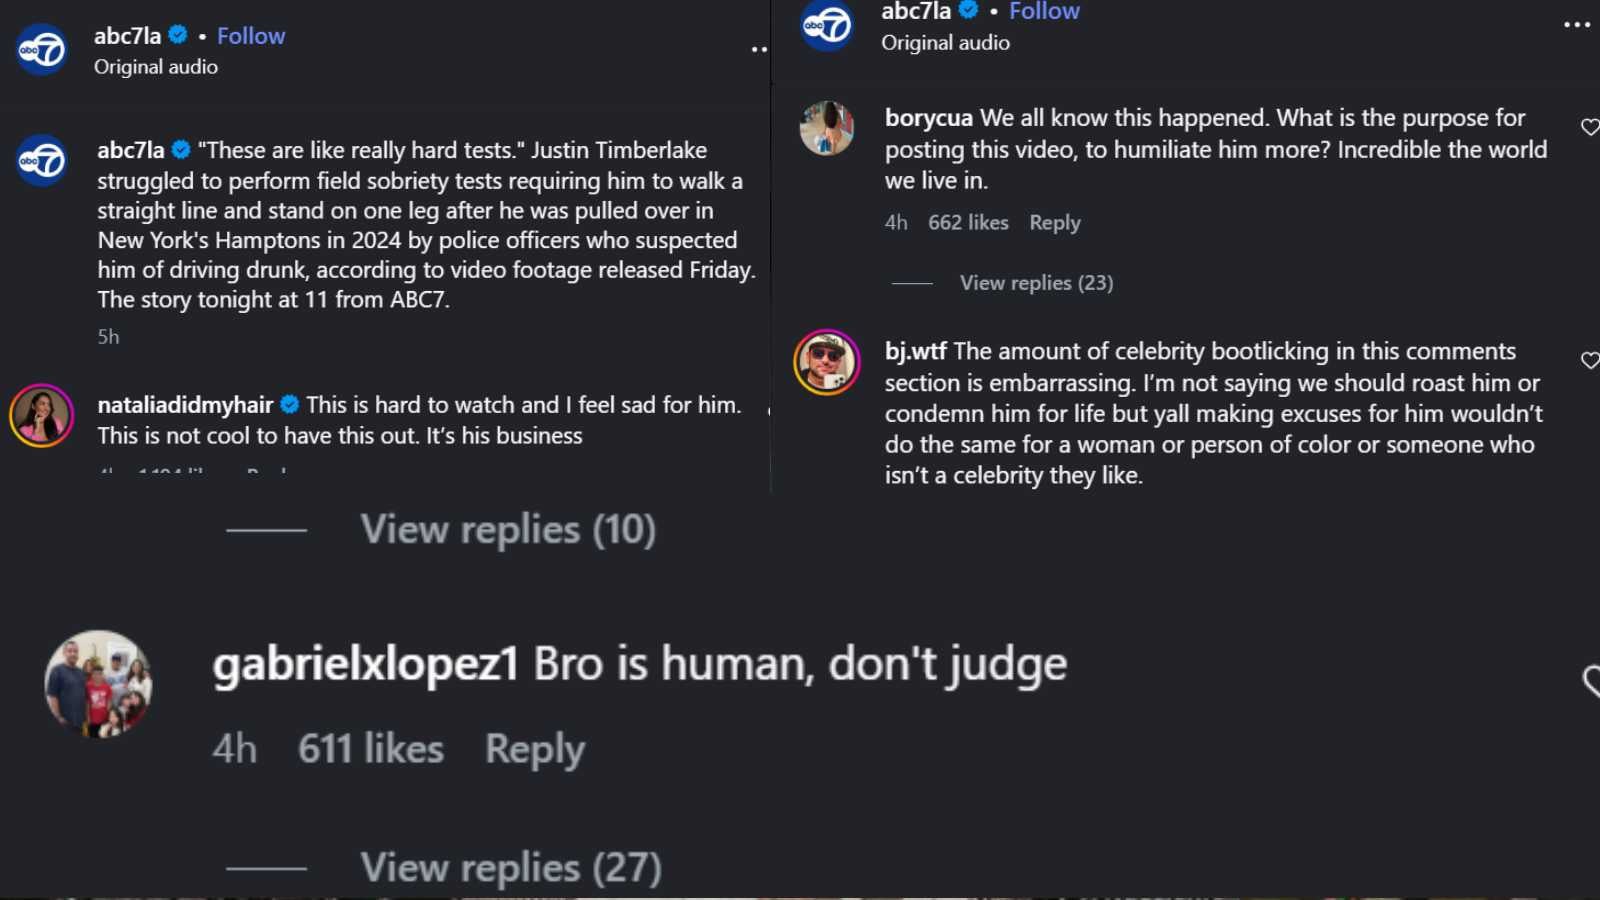Click the abc7la avatar beside the caption

(42, 160)
